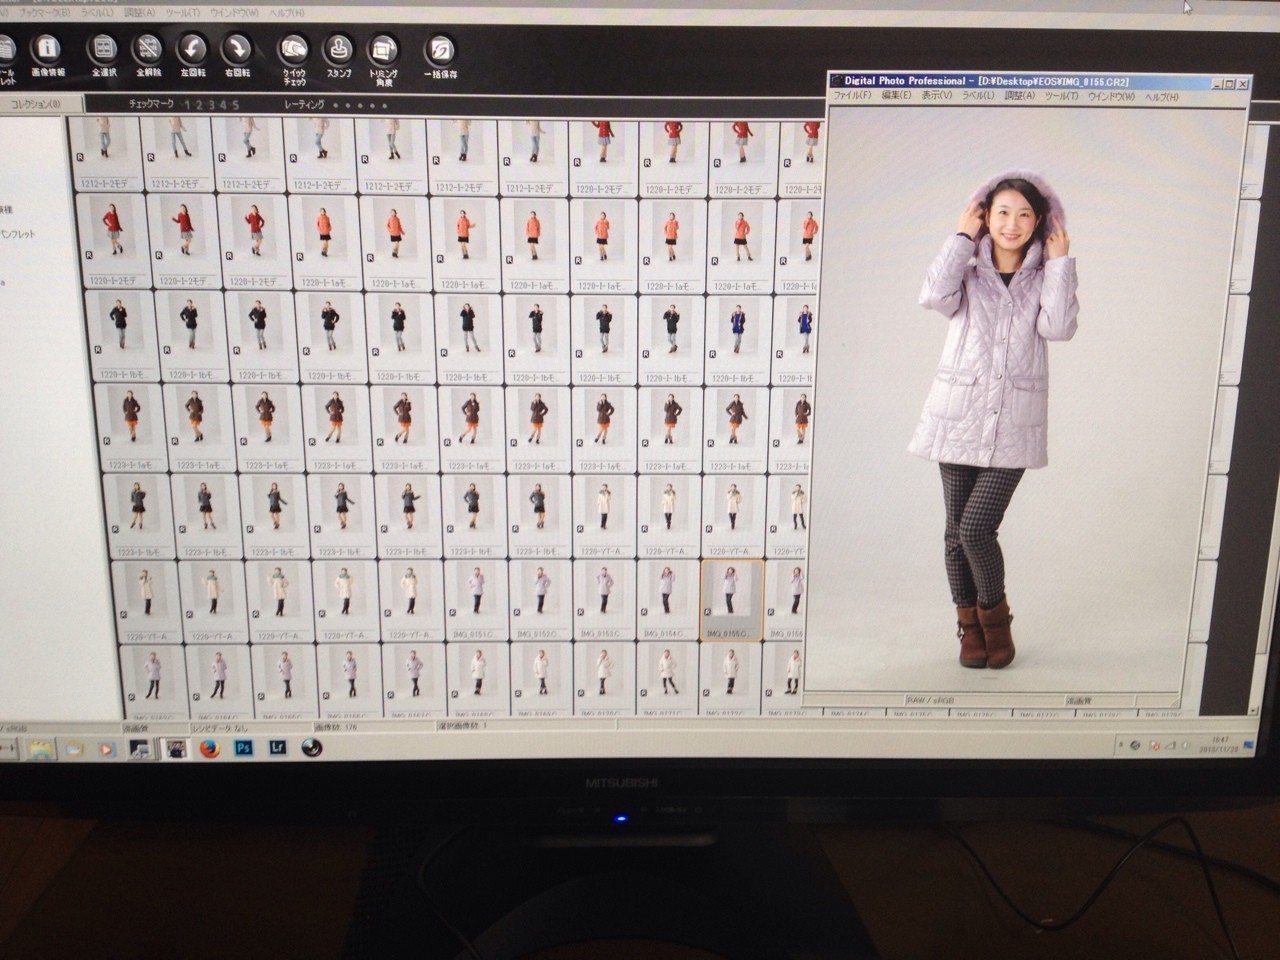The height and width of the screenshot is (960, 1280).
Task: Select the highlighted IMG_0155 thumbnail
Action: (x=732, y=600)
